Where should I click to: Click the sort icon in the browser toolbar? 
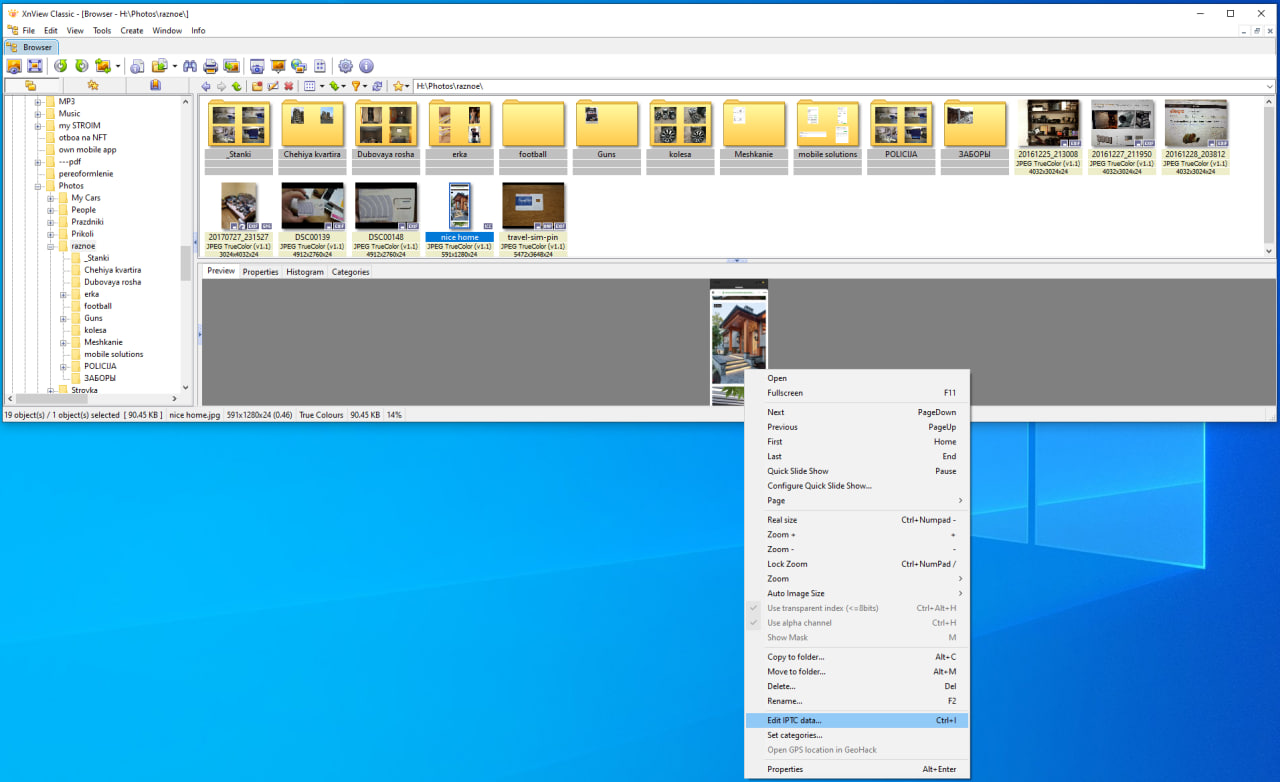334,86
